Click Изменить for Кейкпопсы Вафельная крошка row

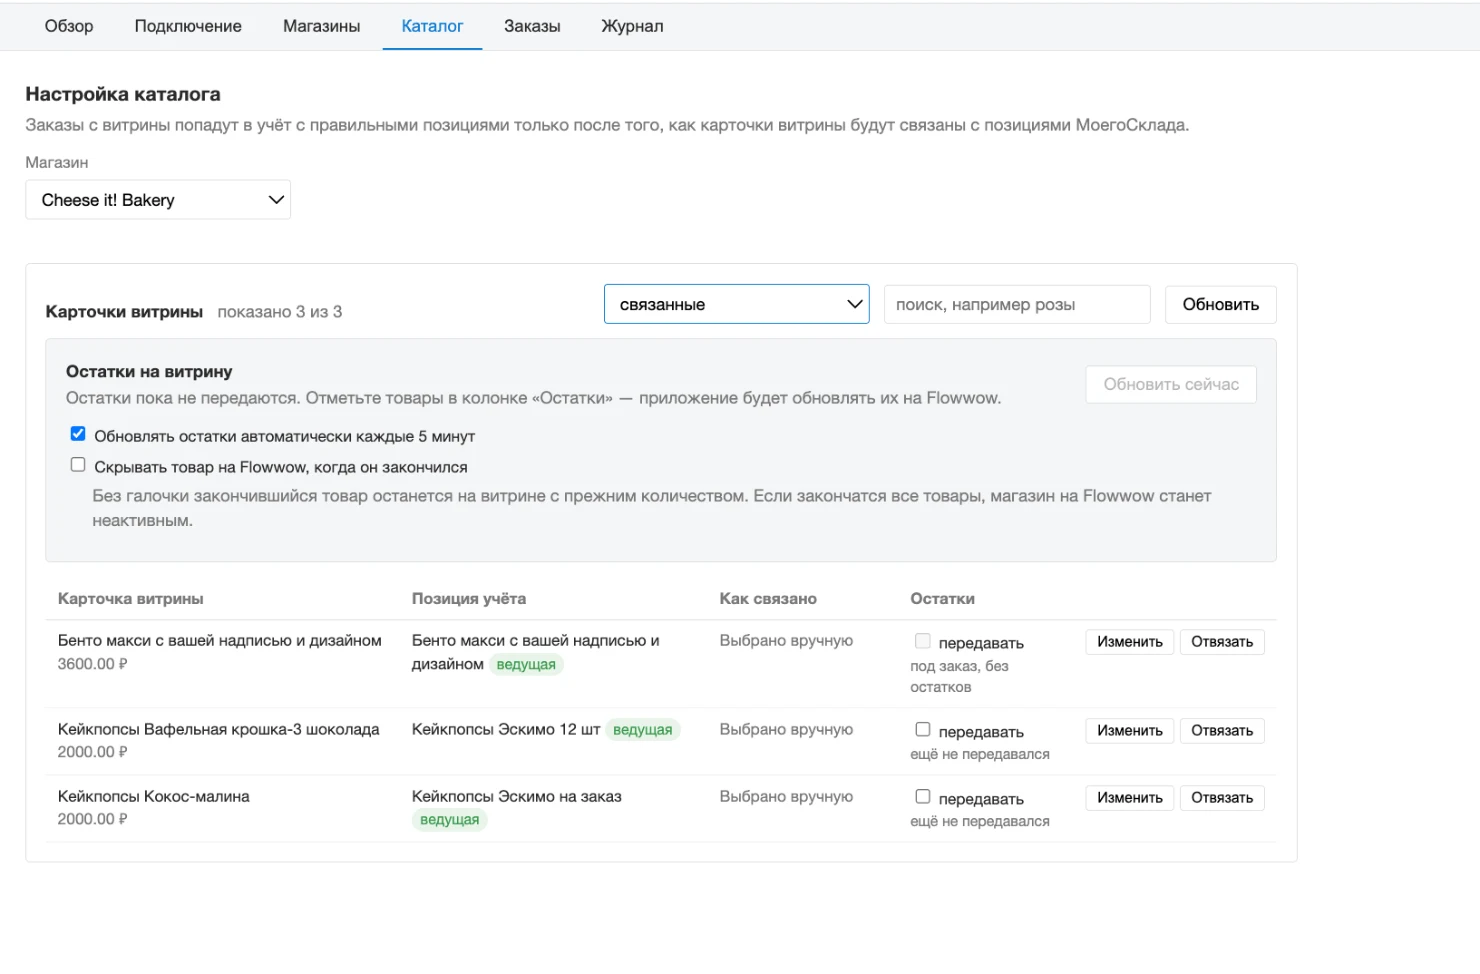point(1130,731)
